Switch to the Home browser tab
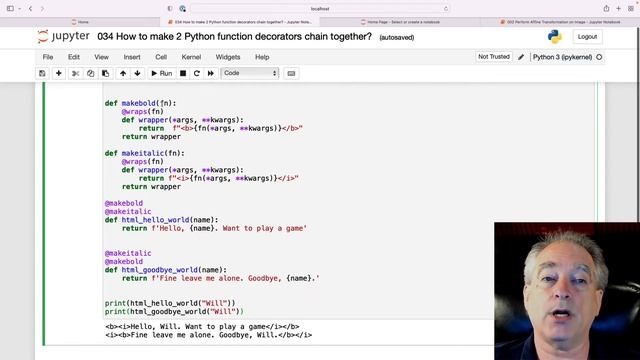640x360 pixels. [80, 22]
